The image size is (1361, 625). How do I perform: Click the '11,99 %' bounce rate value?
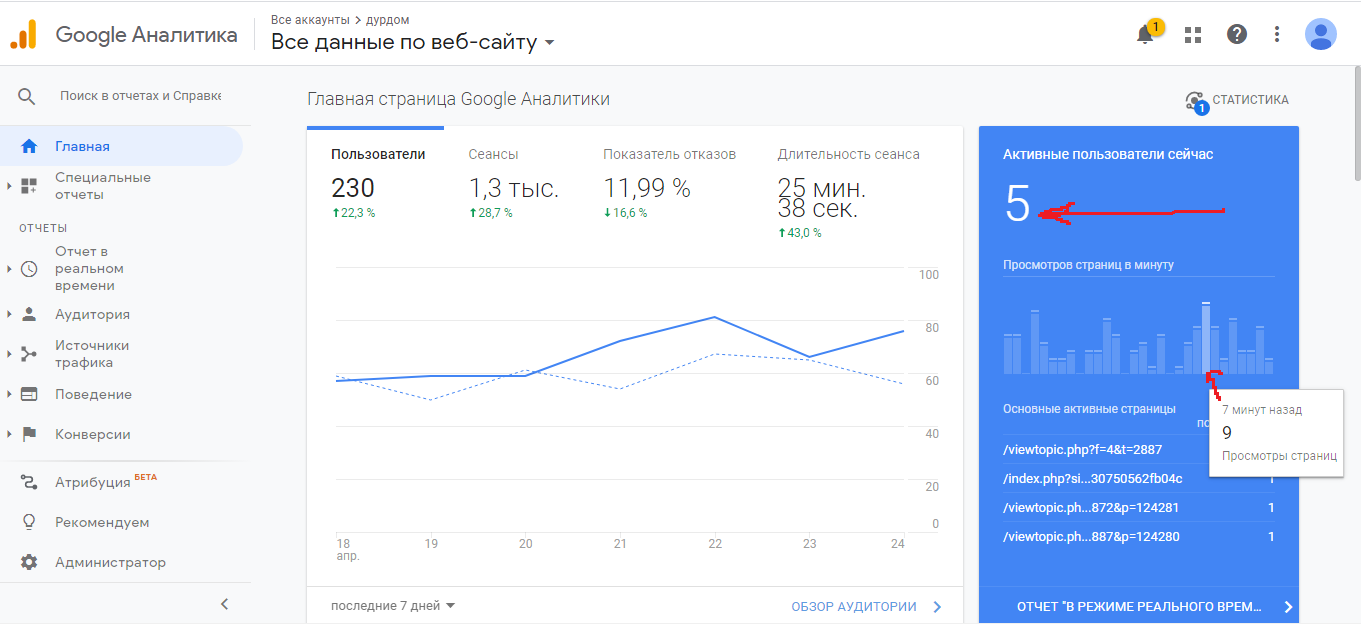pos(647,188)
